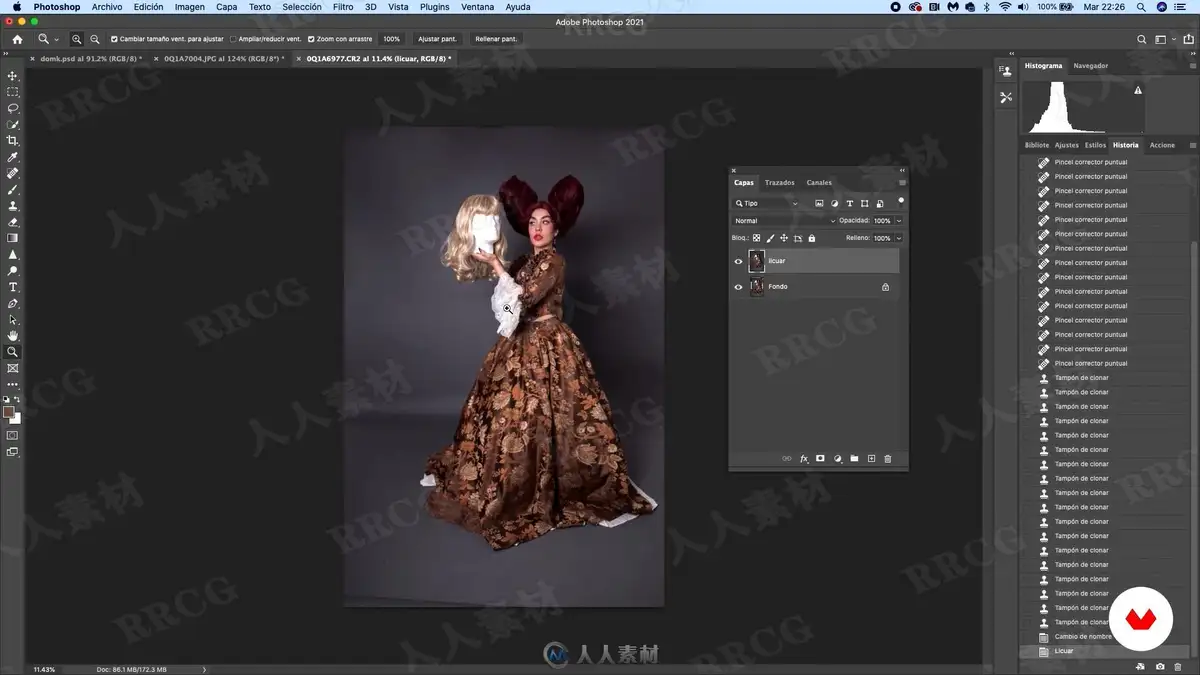The width and height of the screenshot is (1200, 675).
Task: Hide the Fondo layer
Action: (x=739, y=287)
